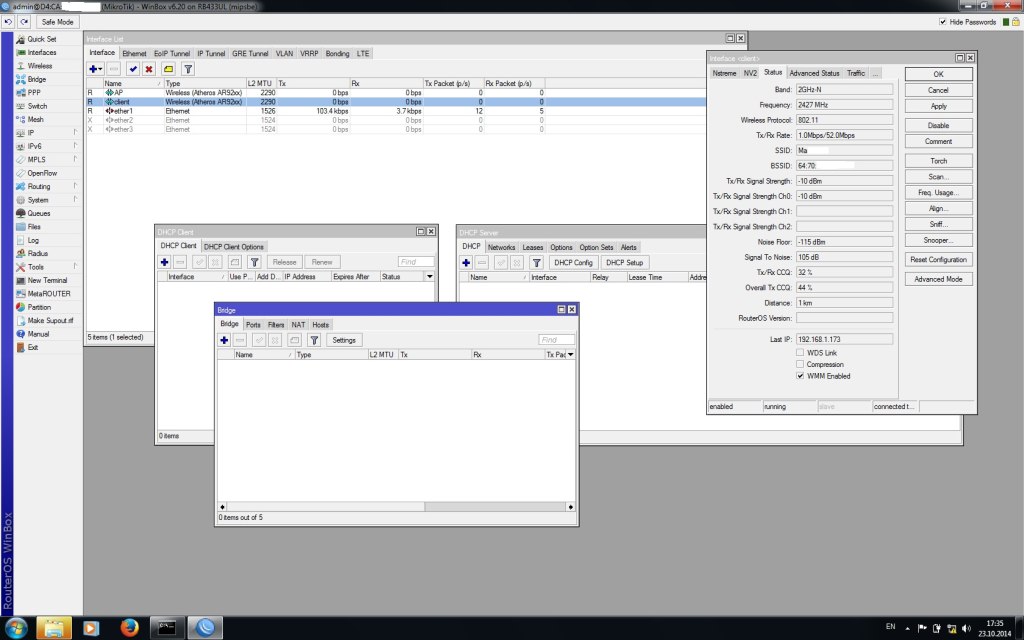The image size is (1024, 640).
Task: Click filter icon in Bridge window
Action: pos(314,340)
